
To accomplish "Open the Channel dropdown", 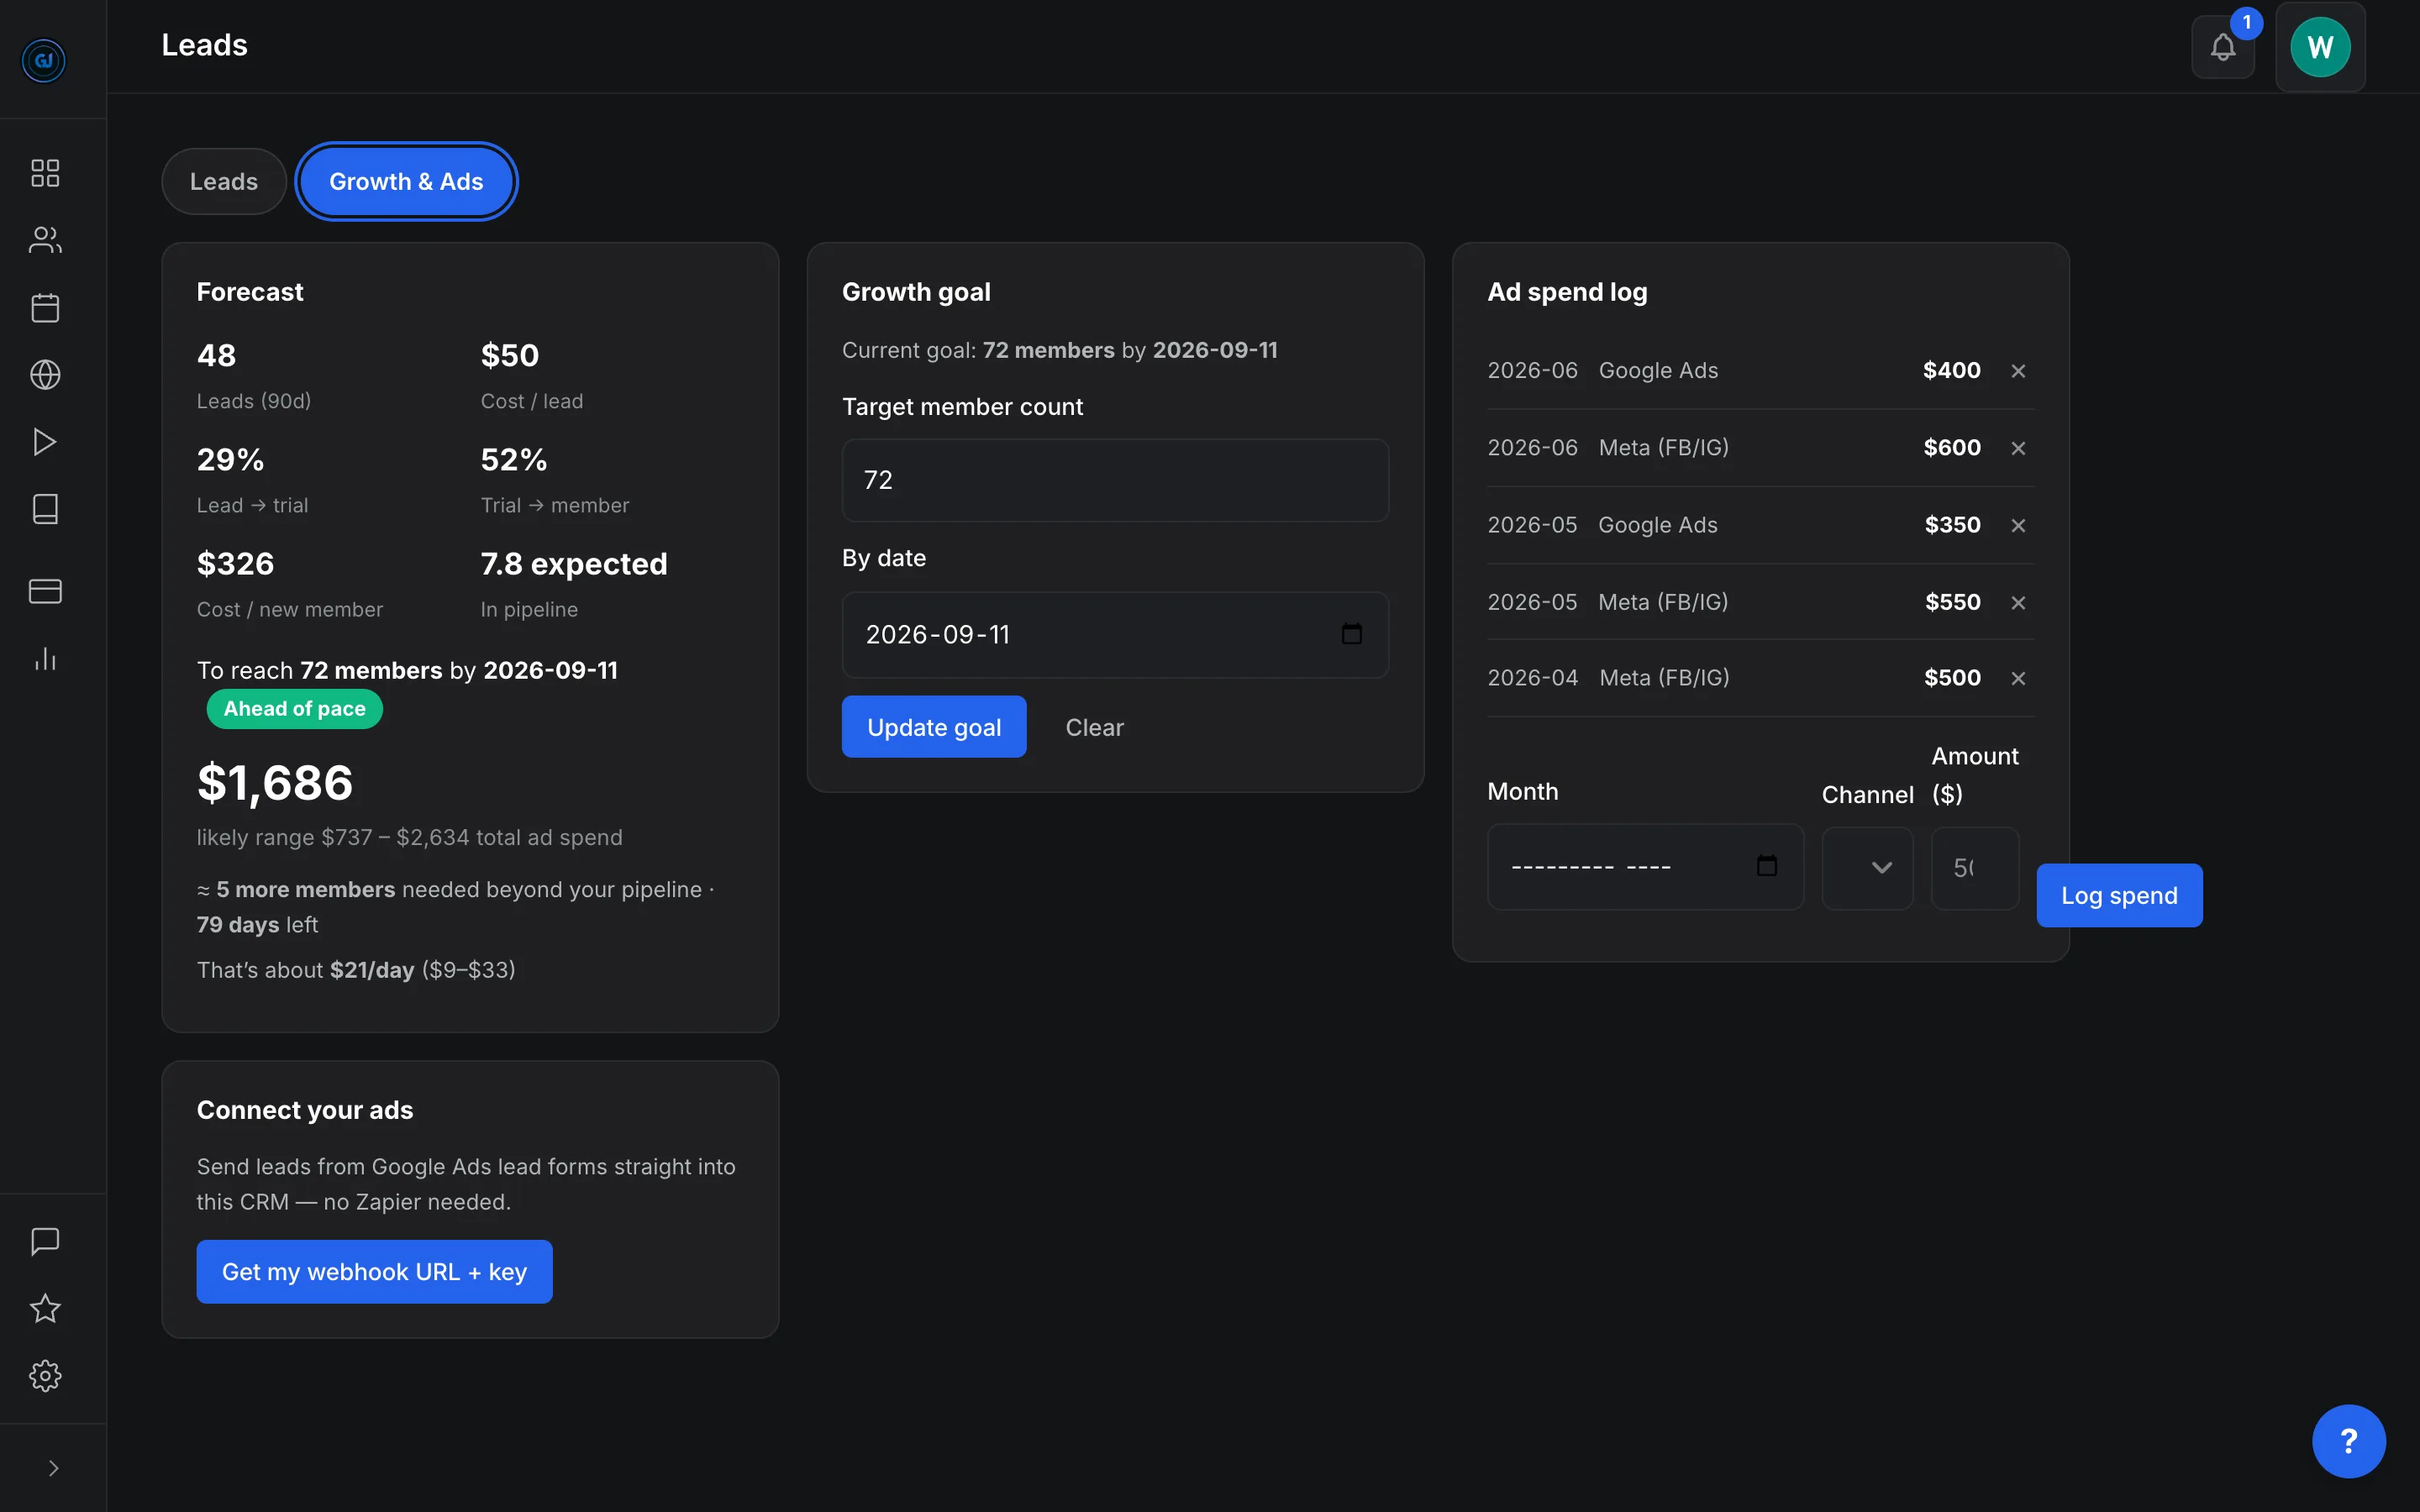I will [x=1867, y=868].
